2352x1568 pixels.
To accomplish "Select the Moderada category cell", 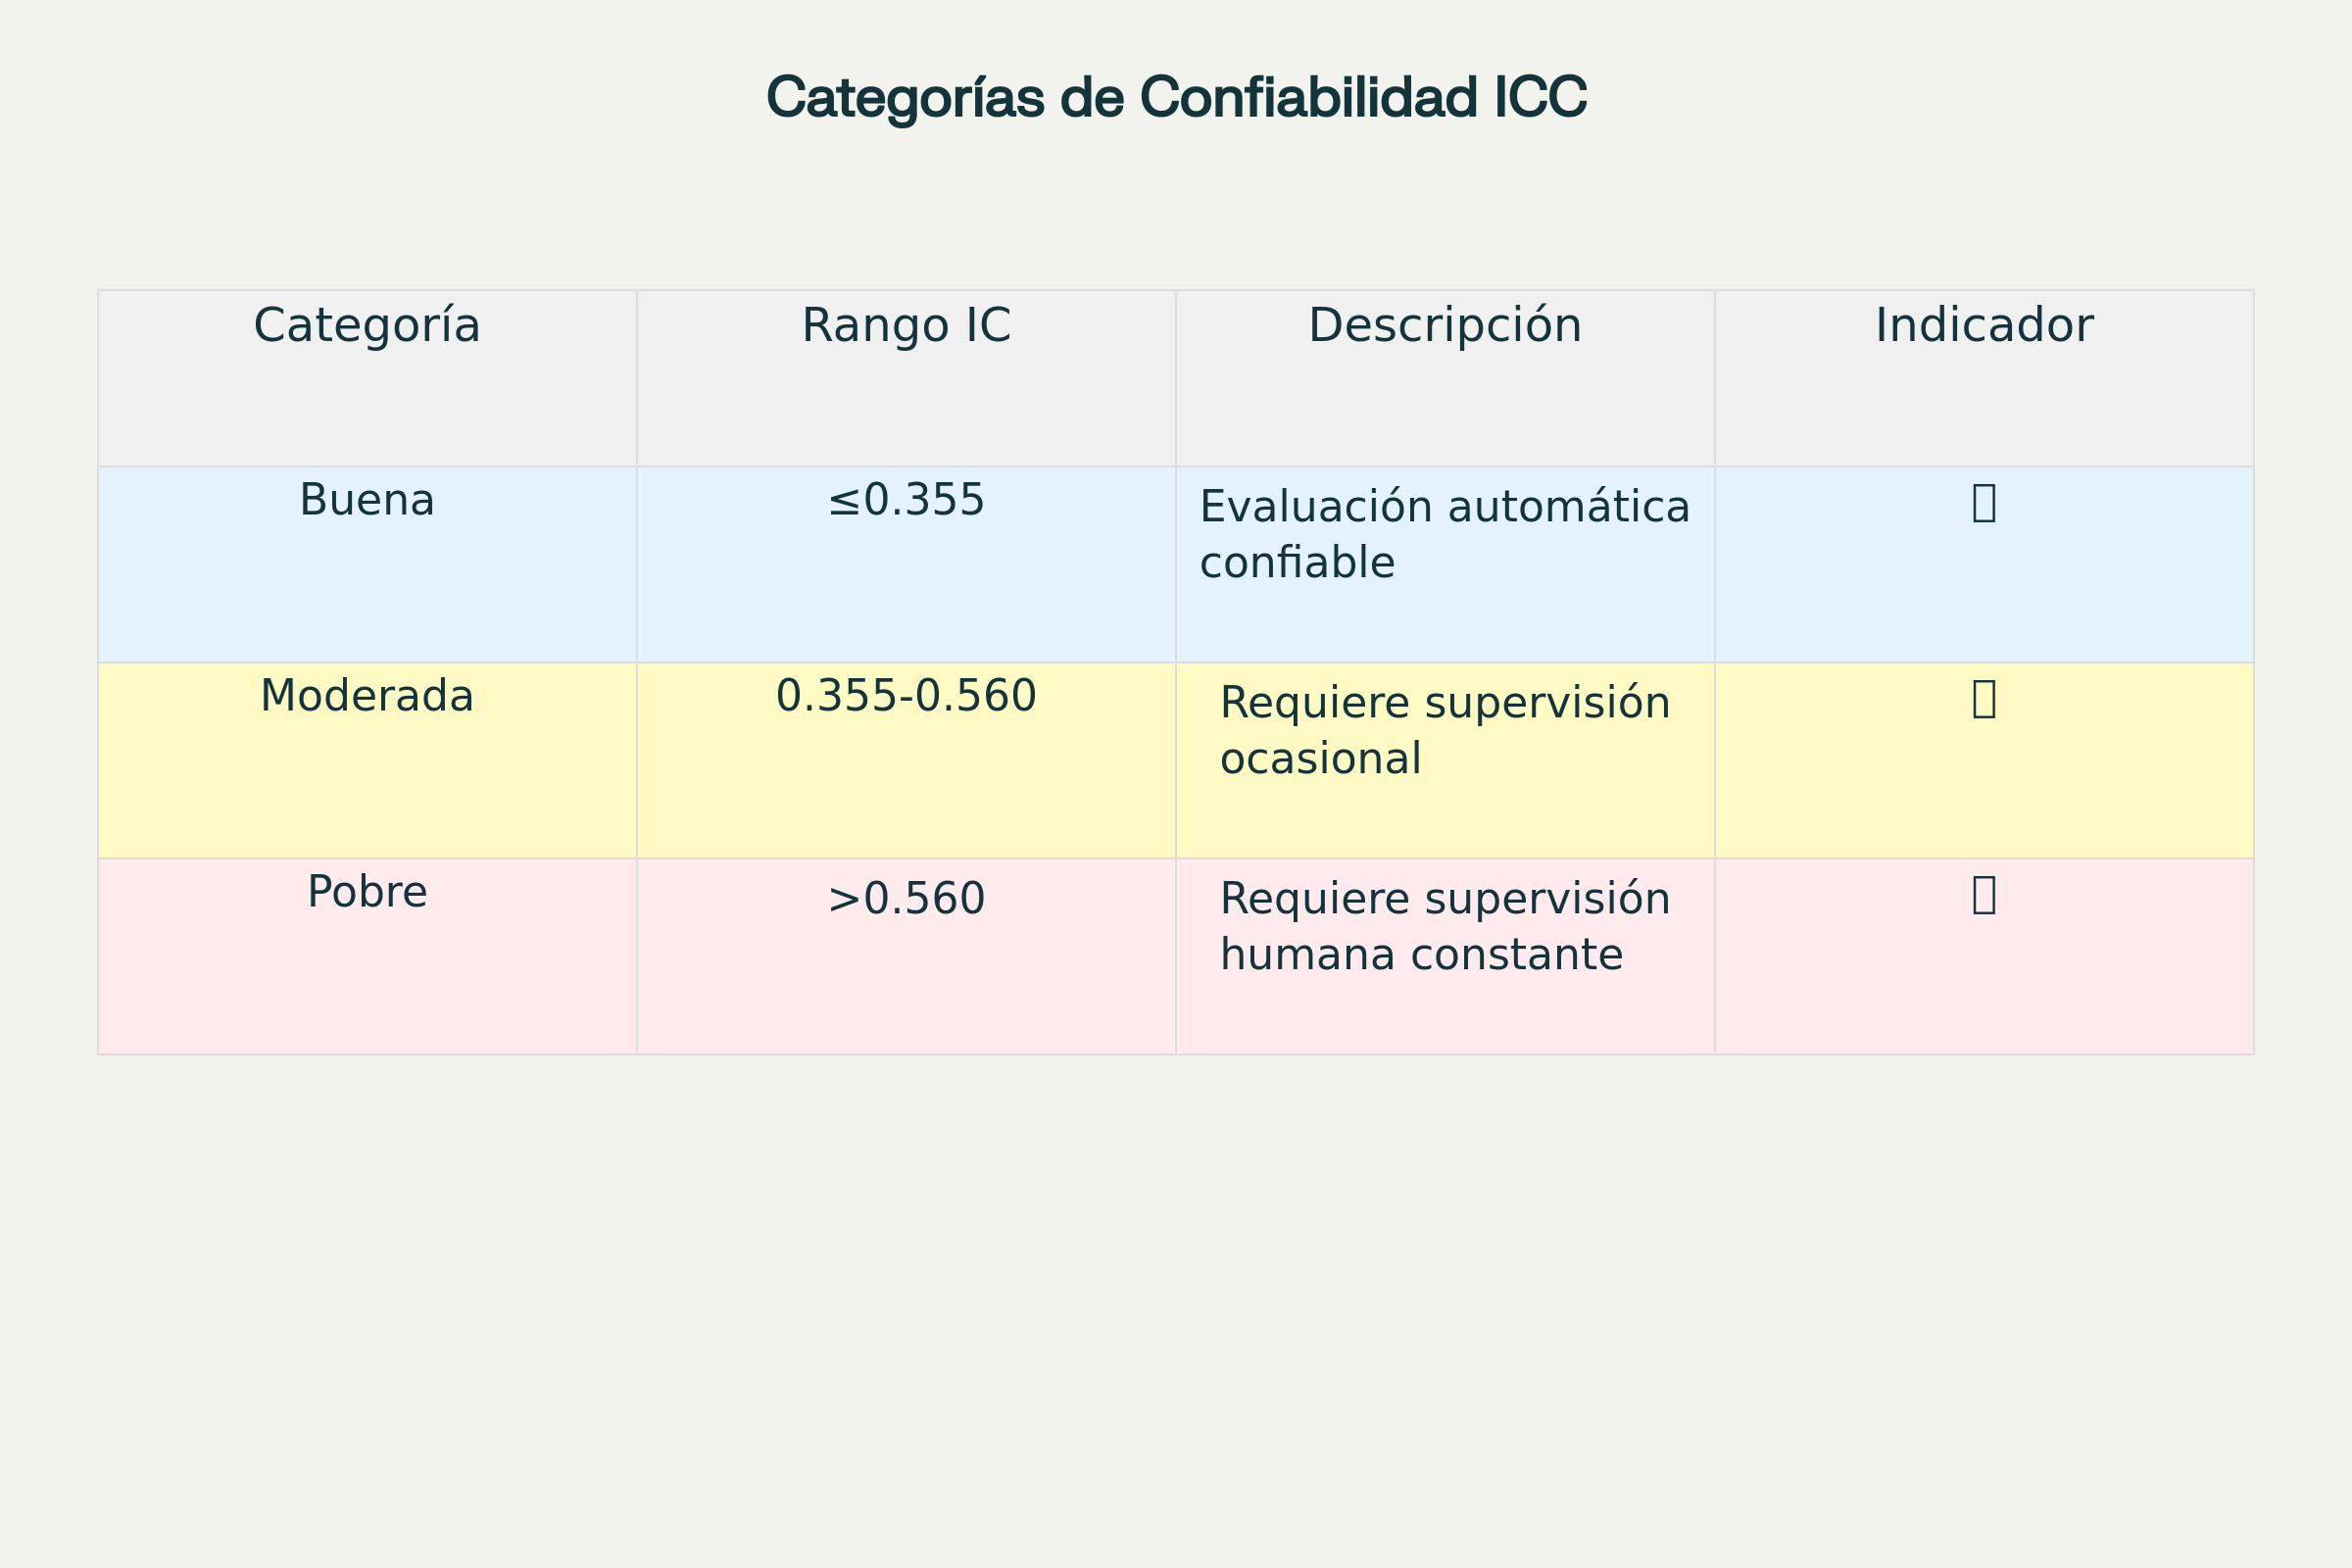I will [x=367, y=696].
